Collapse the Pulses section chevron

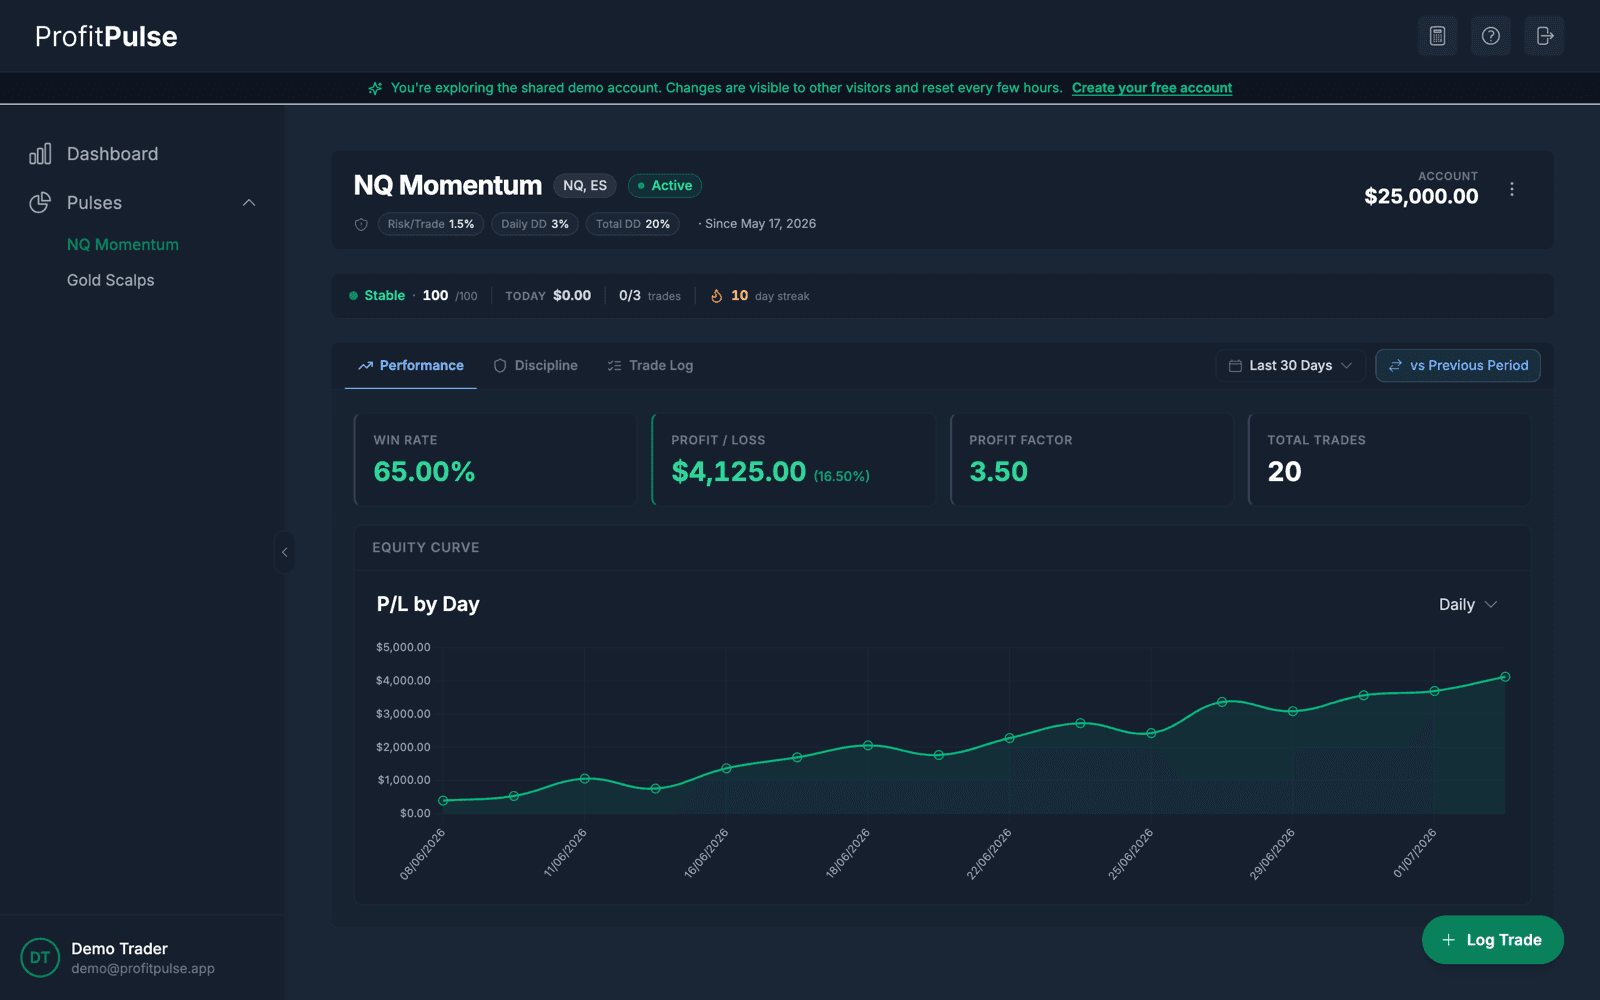click(x=249, y=203)
